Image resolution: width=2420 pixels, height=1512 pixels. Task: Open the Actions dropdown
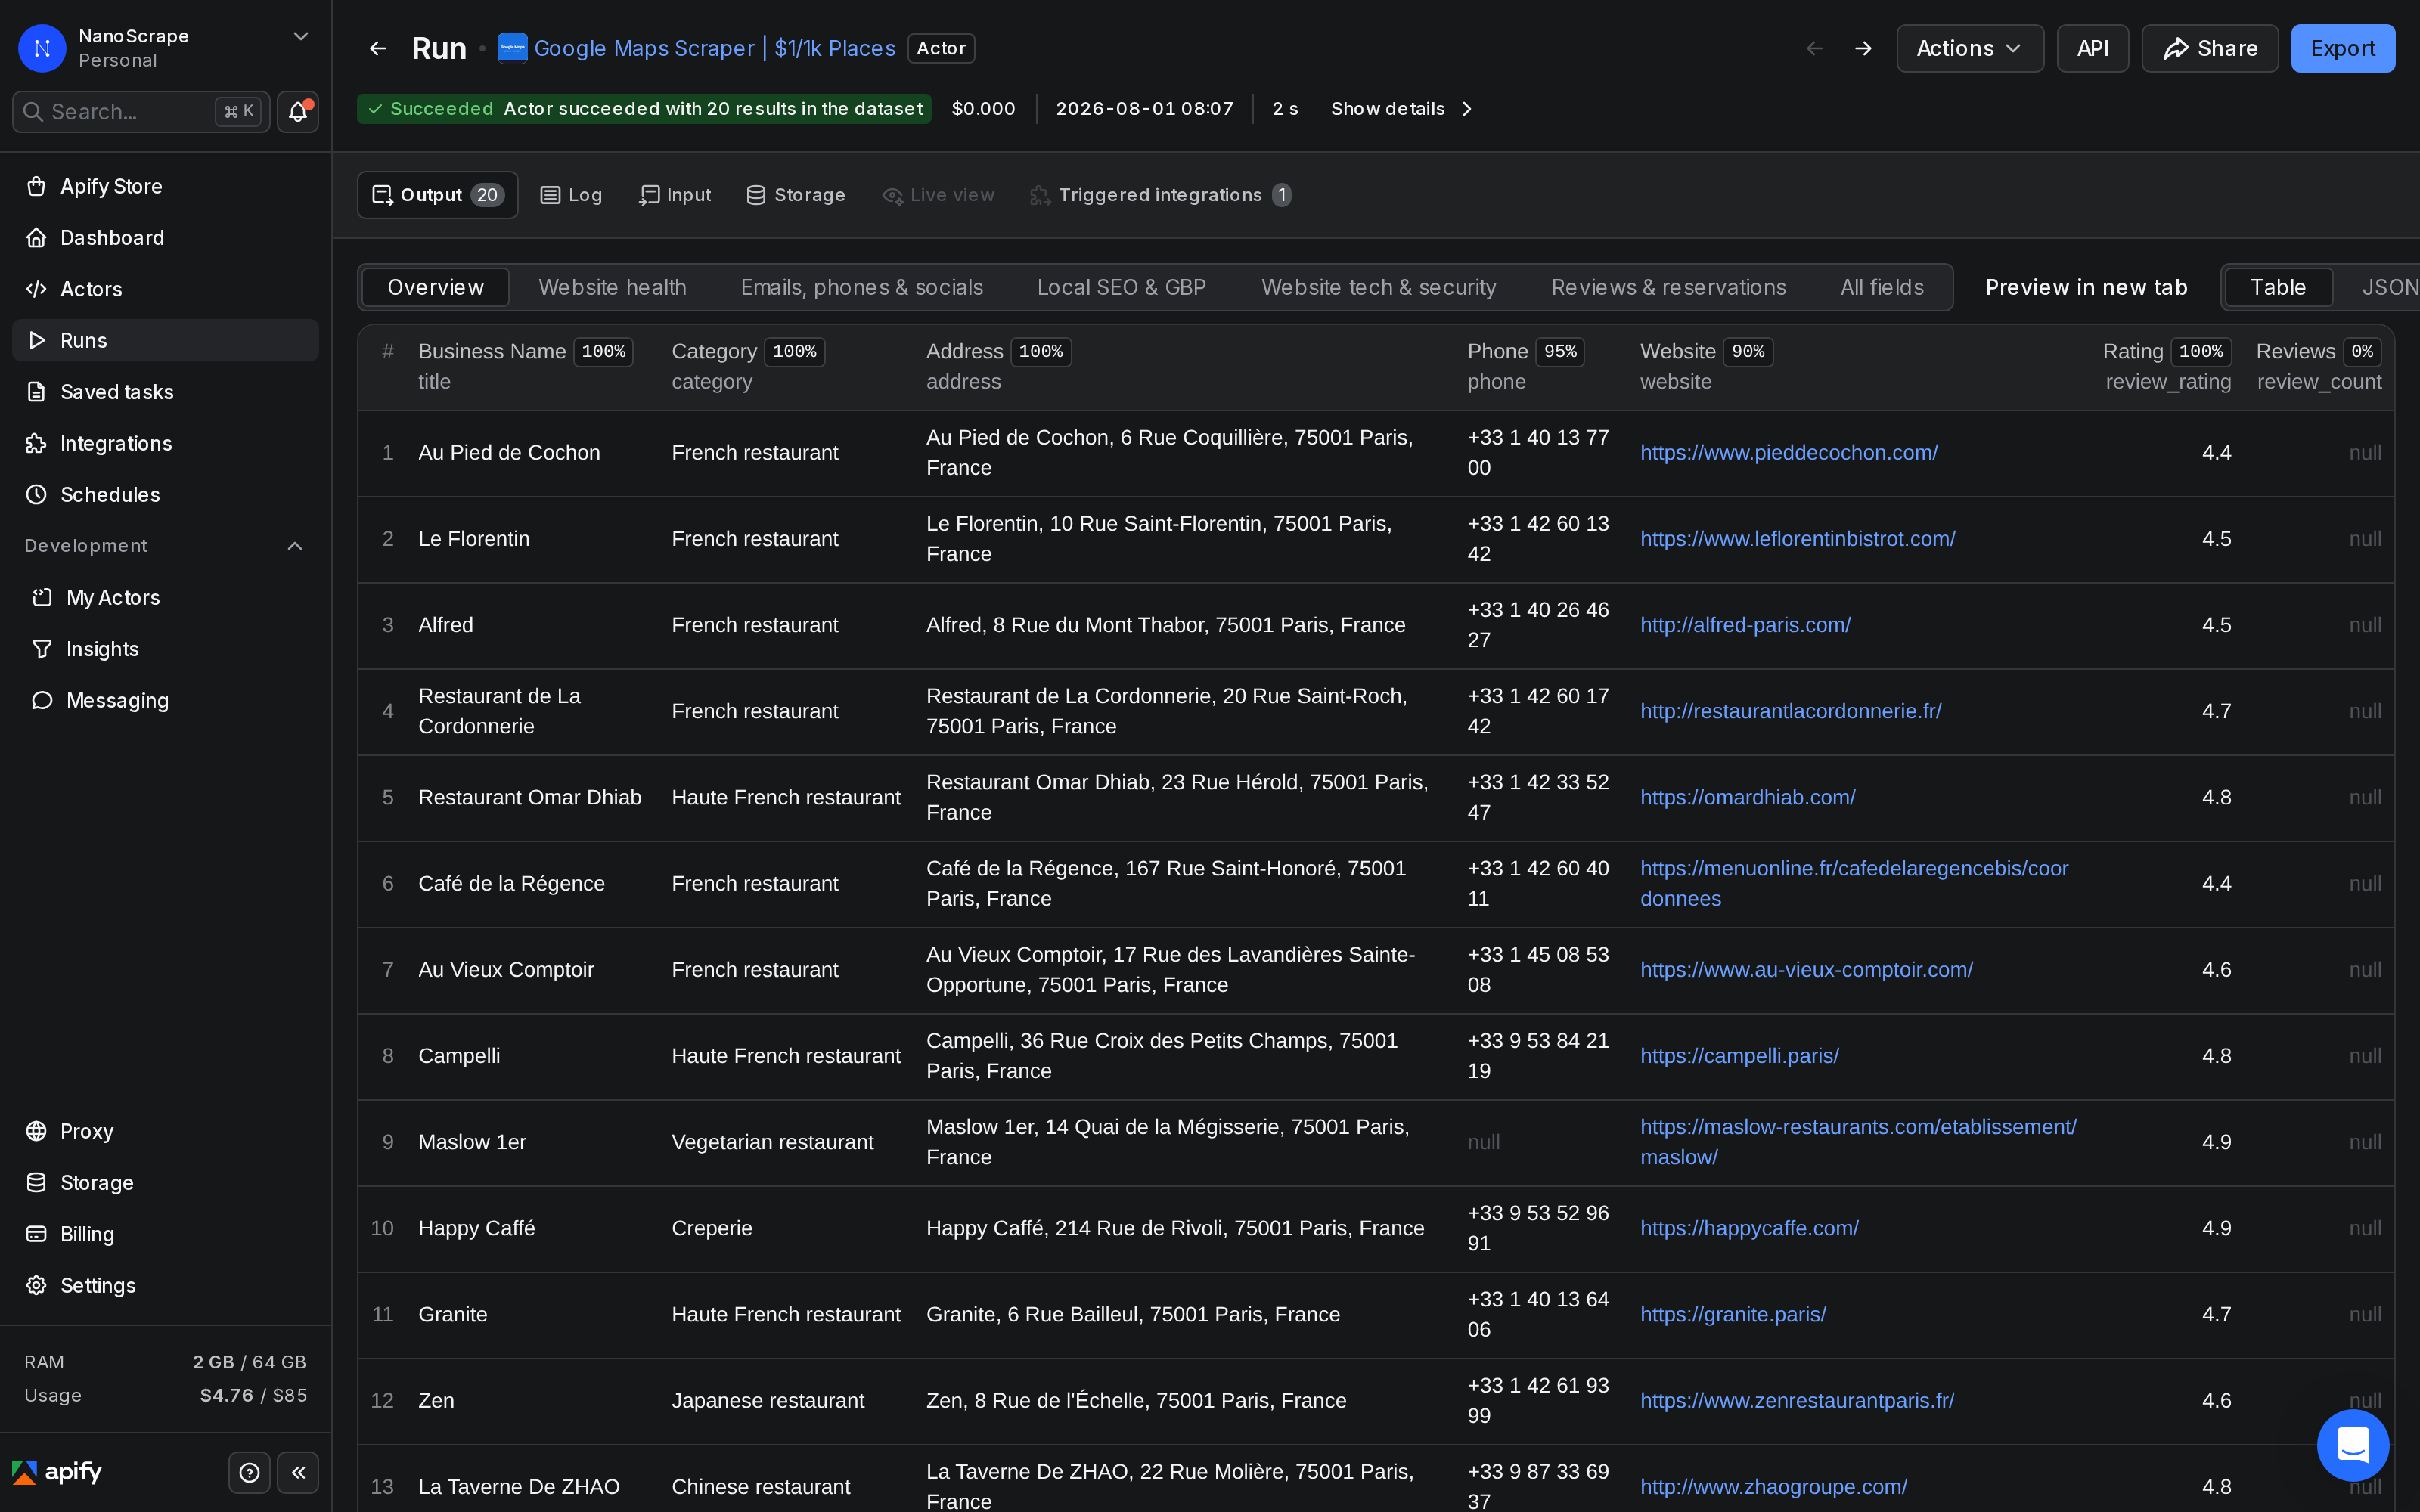tap(1969, 48)
